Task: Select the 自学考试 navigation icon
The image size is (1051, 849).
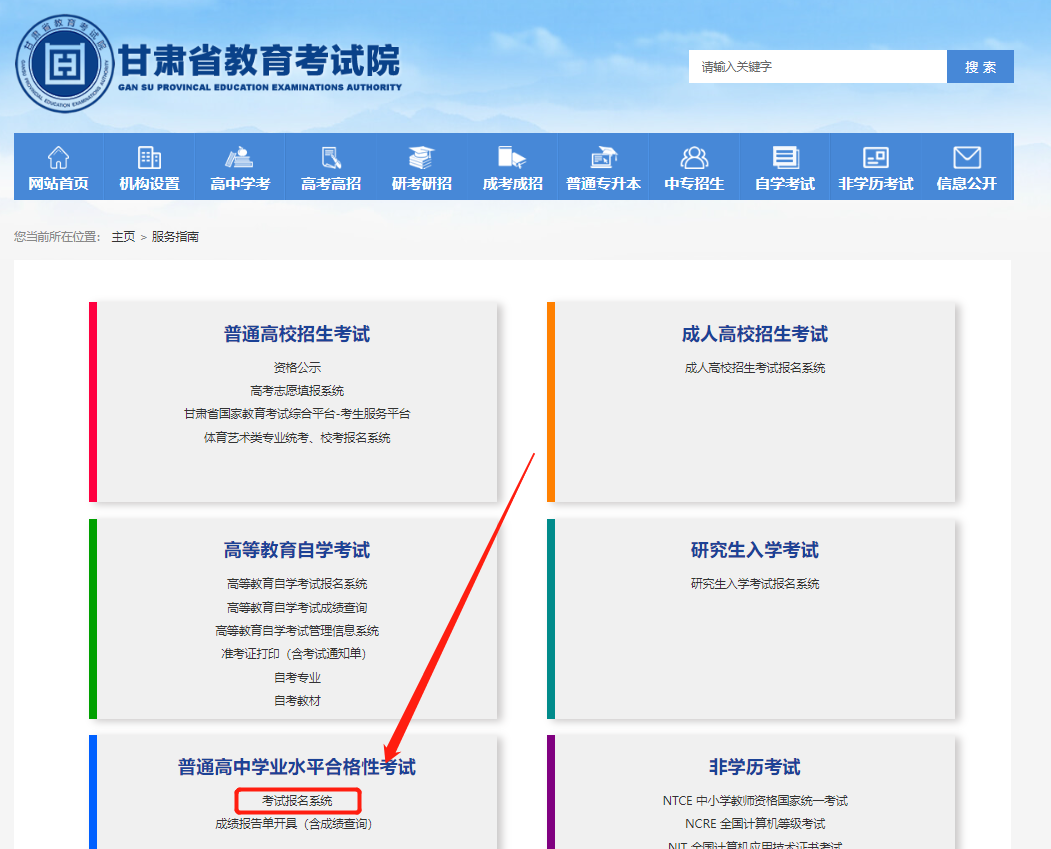Action: tap(785, 158)
